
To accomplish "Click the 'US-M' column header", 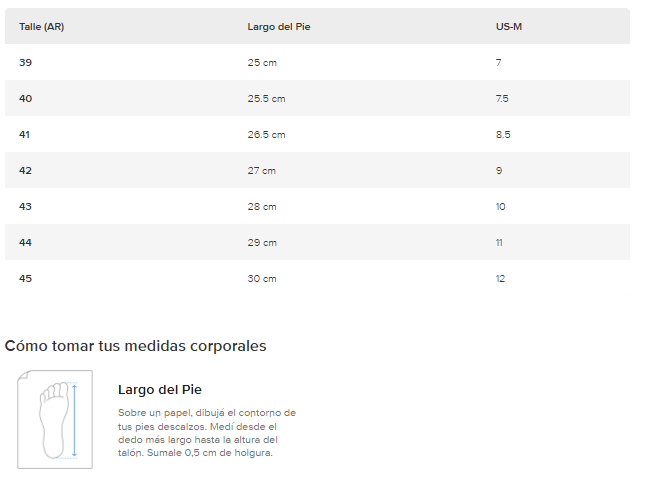I will [509, 26].
